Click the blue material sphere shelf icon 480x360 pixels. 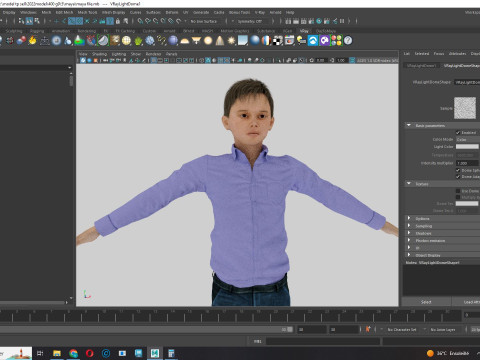pyautogui.click(x=255, y=41)
